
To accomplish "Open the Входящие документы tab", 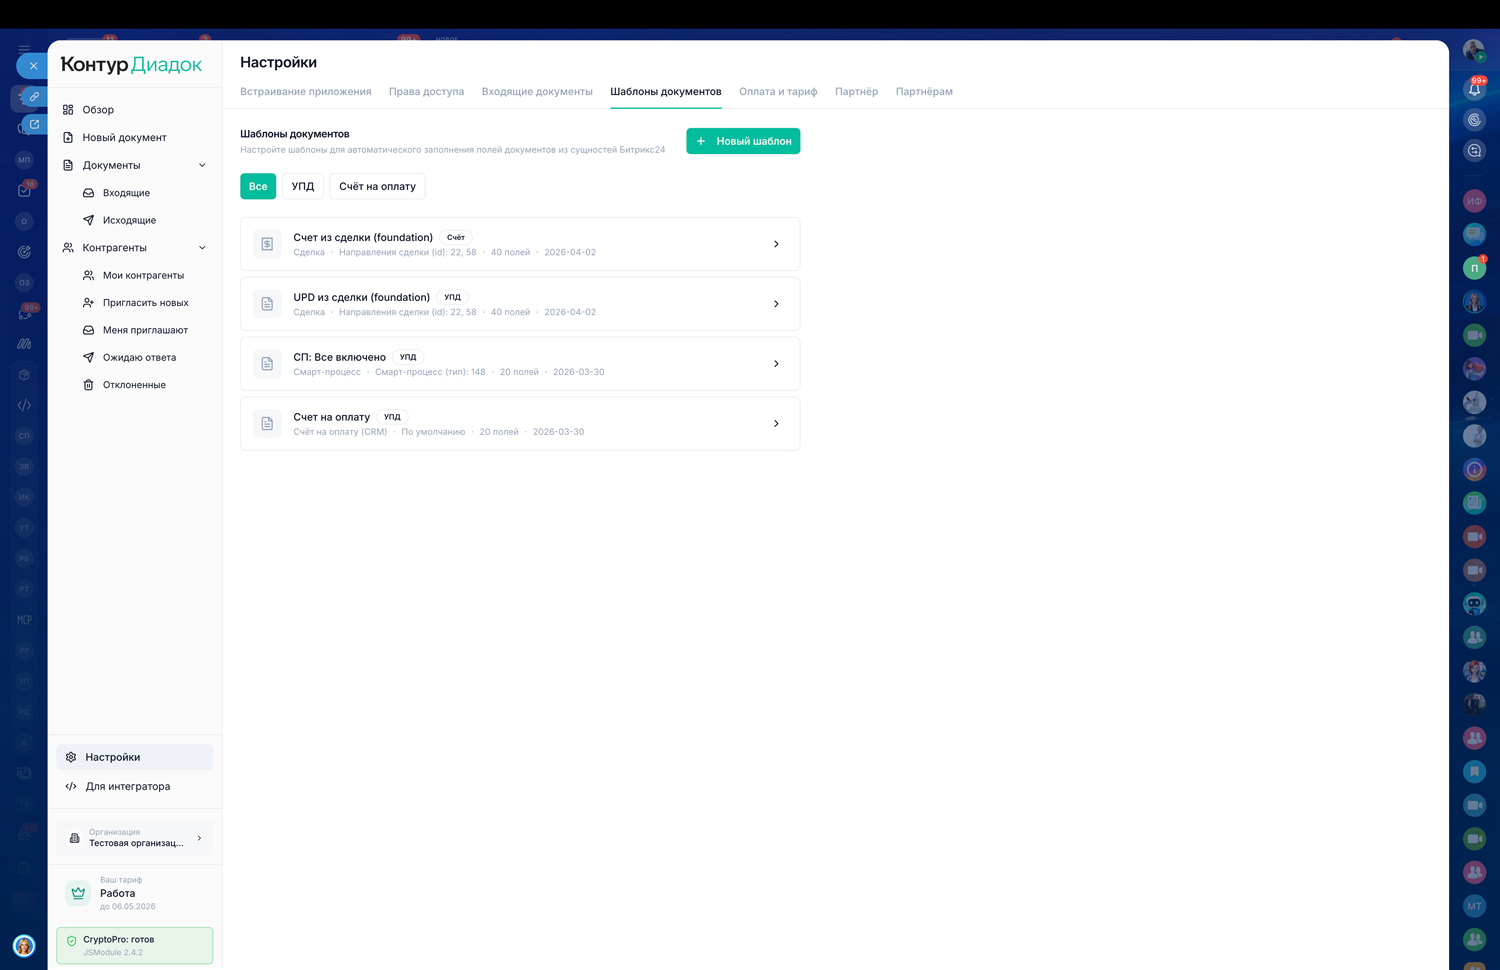I will click(x=537, y=92).
